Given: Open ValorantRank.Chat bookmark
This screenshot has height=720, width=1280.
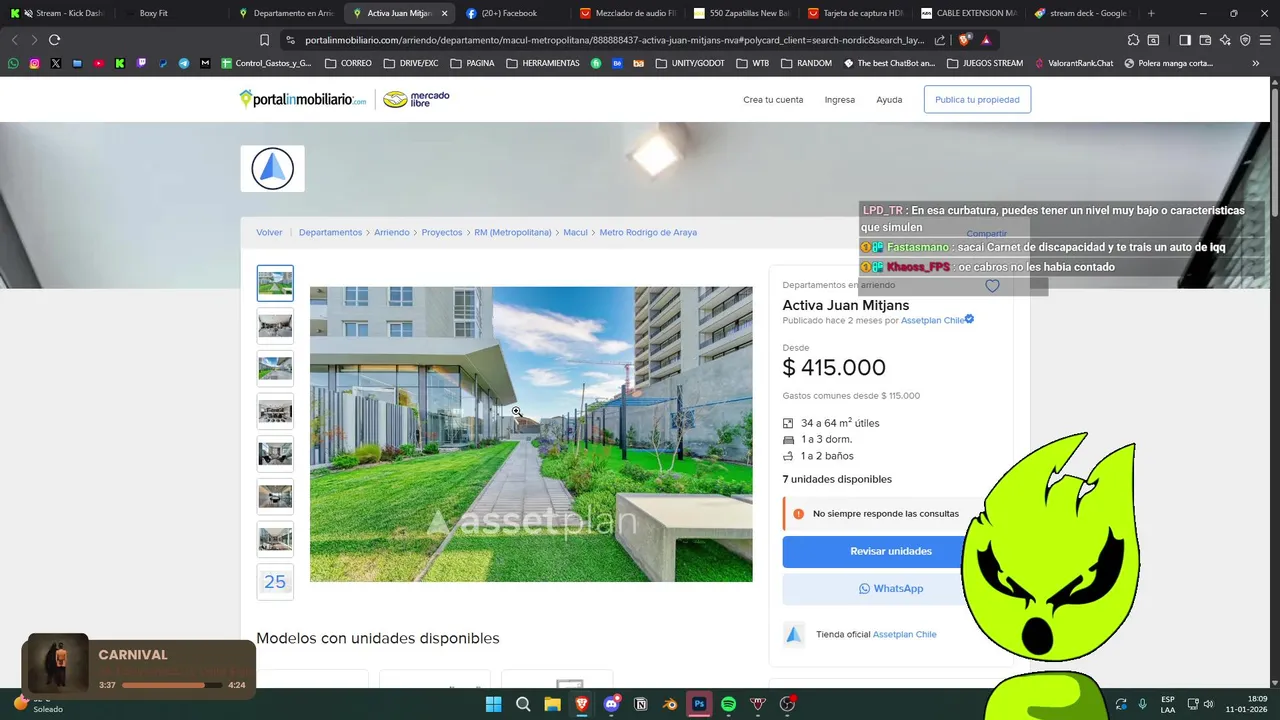Looking at the screenshot, I should coord(1074,63).
